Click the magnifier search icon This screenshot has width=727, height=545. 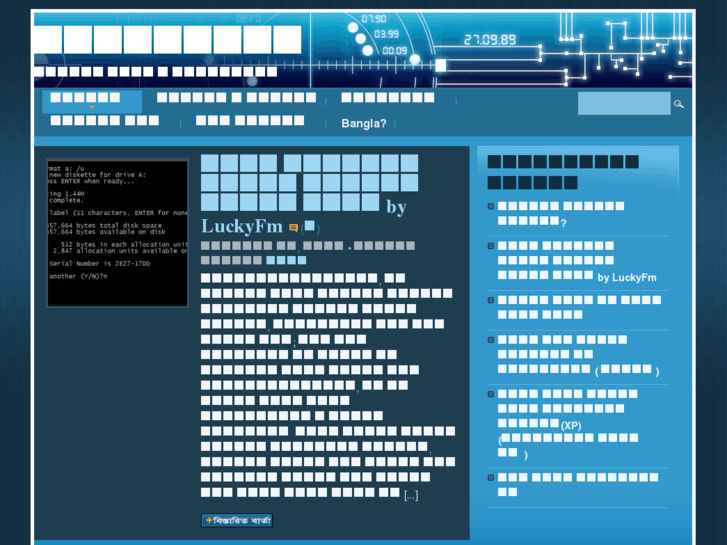click(x=678, y=104)
